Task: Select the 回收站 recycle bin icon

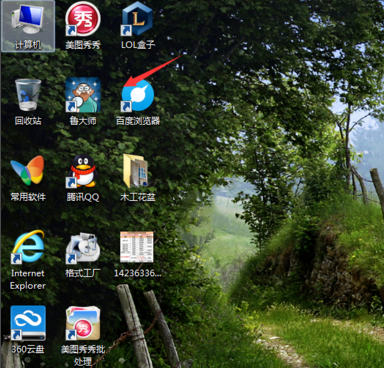Action: click(x=28, y=95)
